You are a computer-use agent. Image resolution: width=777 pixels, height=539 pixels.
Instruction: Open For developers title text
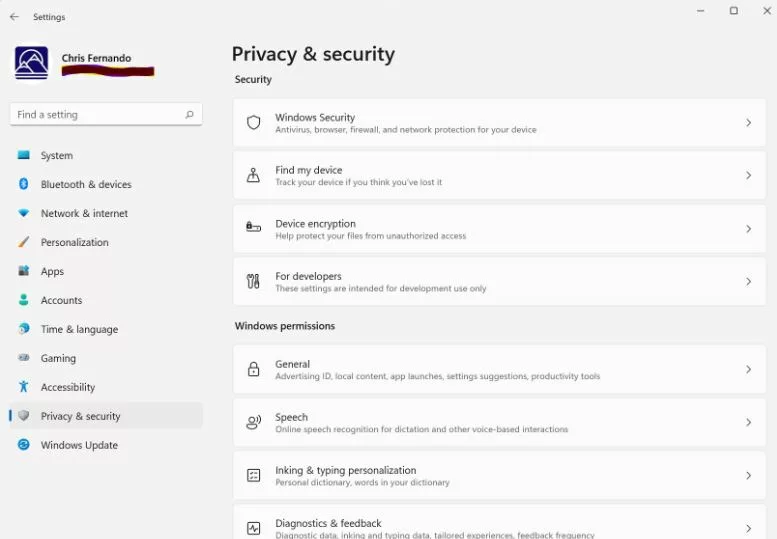(x=308, y=276)
